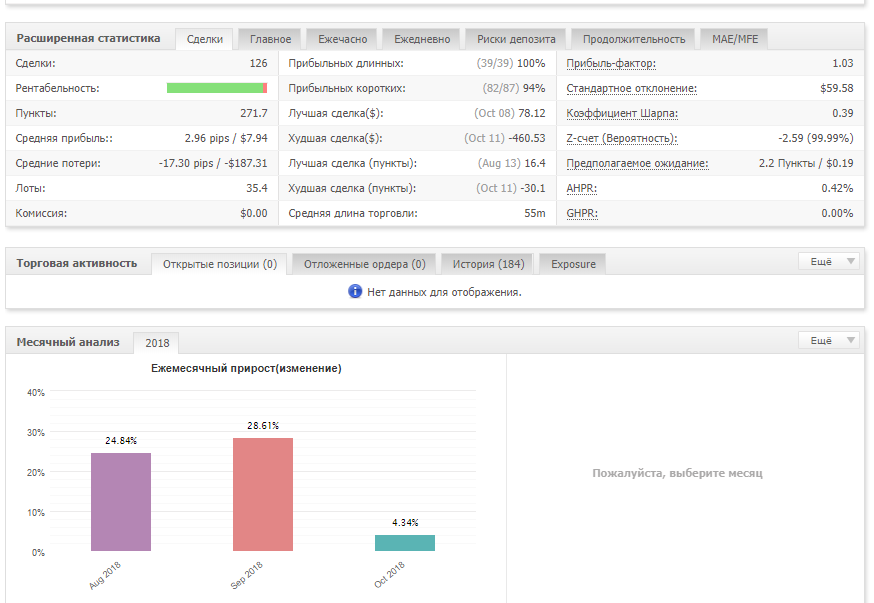Click the Средние потери value -17.30 pips / -$187.31
Image resolution: width=874 pixels, height=603 pixels.
[x=213, y=163]
